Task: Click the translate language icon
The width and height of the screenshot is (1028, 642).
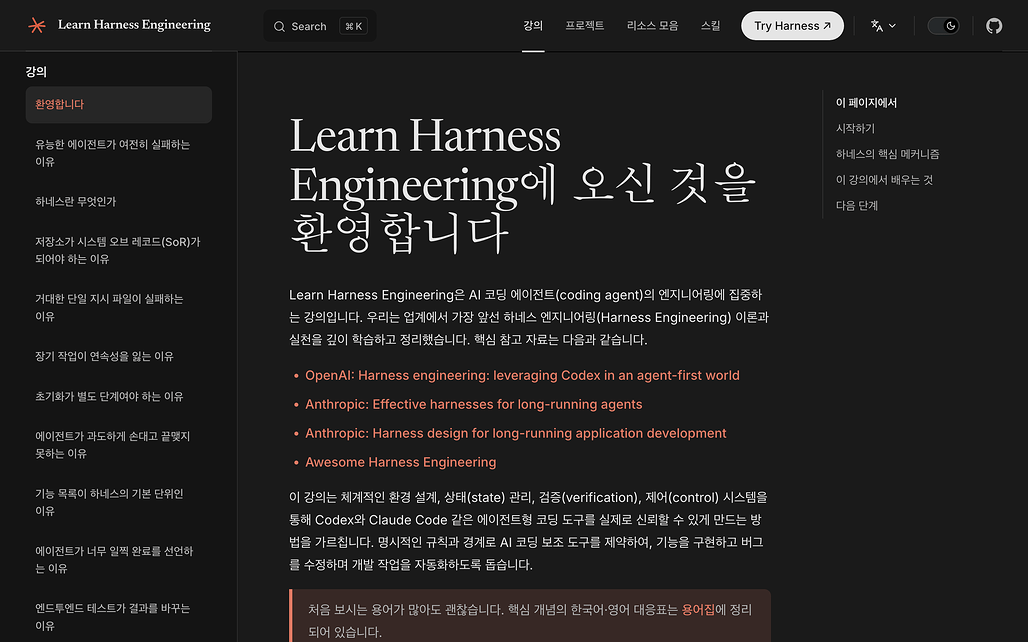Action: coord(877,26)
